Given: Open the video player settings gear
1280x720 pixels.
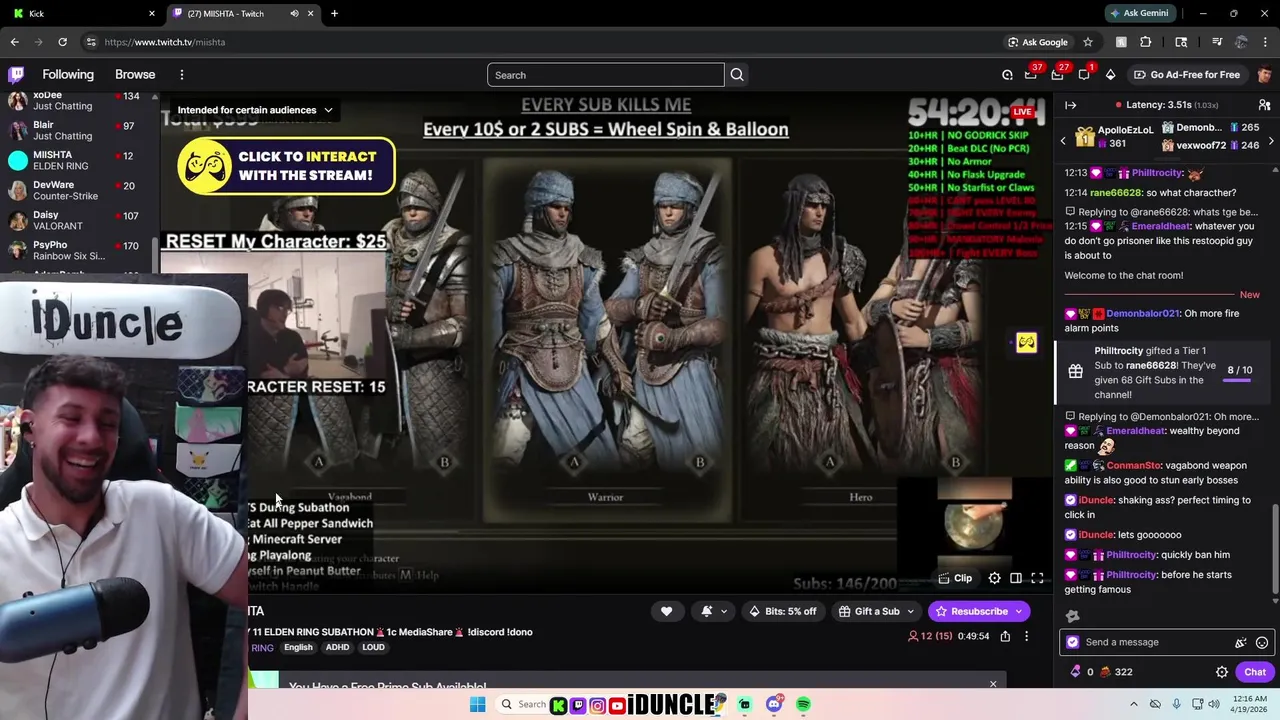Looking at the screenshot, I should click(994, 578).
